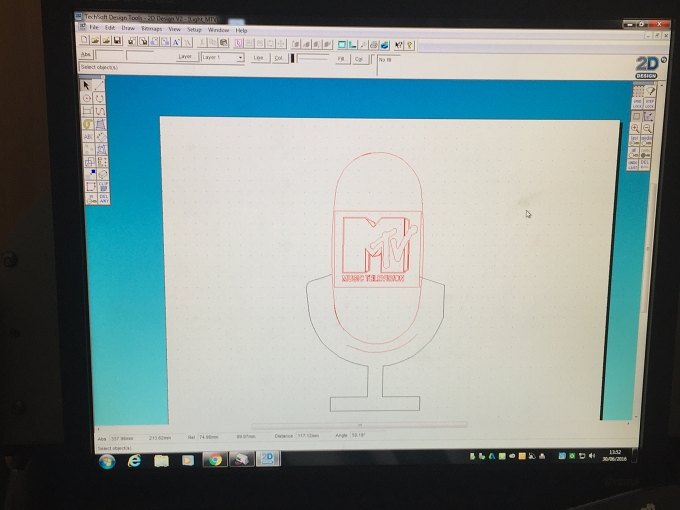The height and width of the screenshot is (510, 680).
Task: Toggle GRID LOCK on or off
Action: (637, 104)
